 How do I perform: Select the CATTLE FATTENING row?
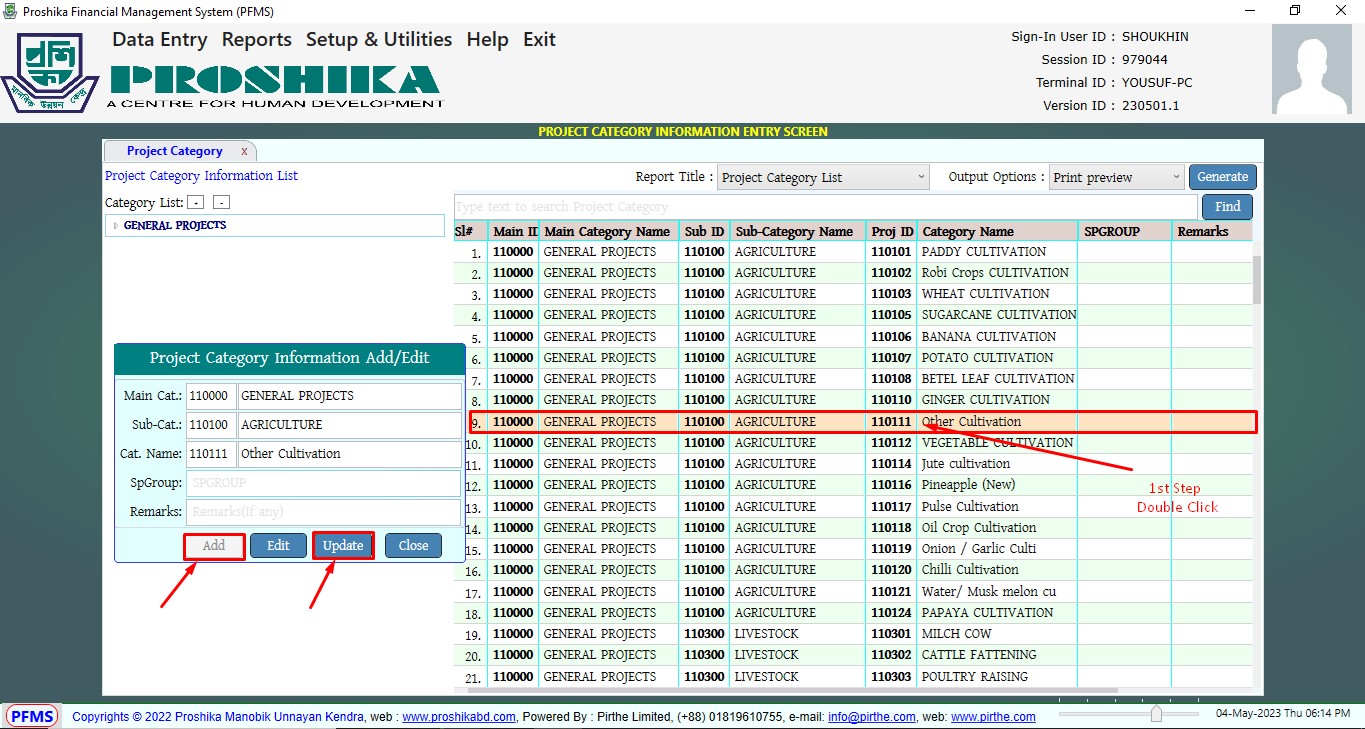click(x=854, y=655)
